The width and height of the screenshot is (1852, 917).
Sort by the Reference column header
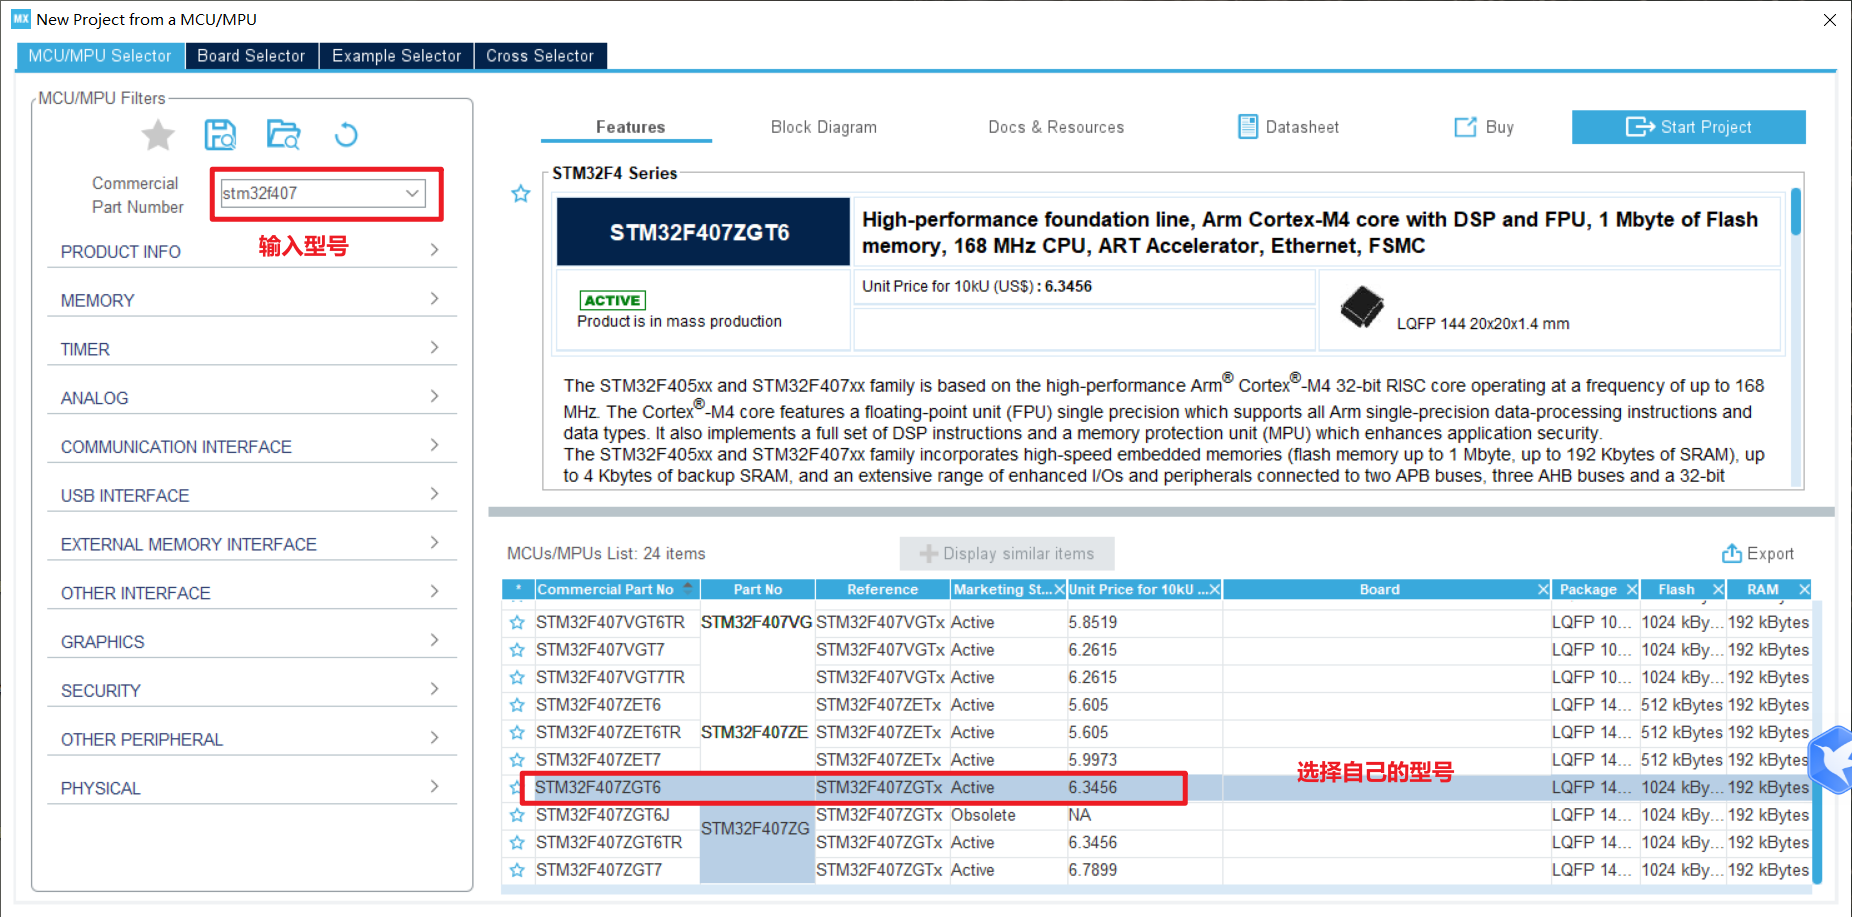coord(882,590)
